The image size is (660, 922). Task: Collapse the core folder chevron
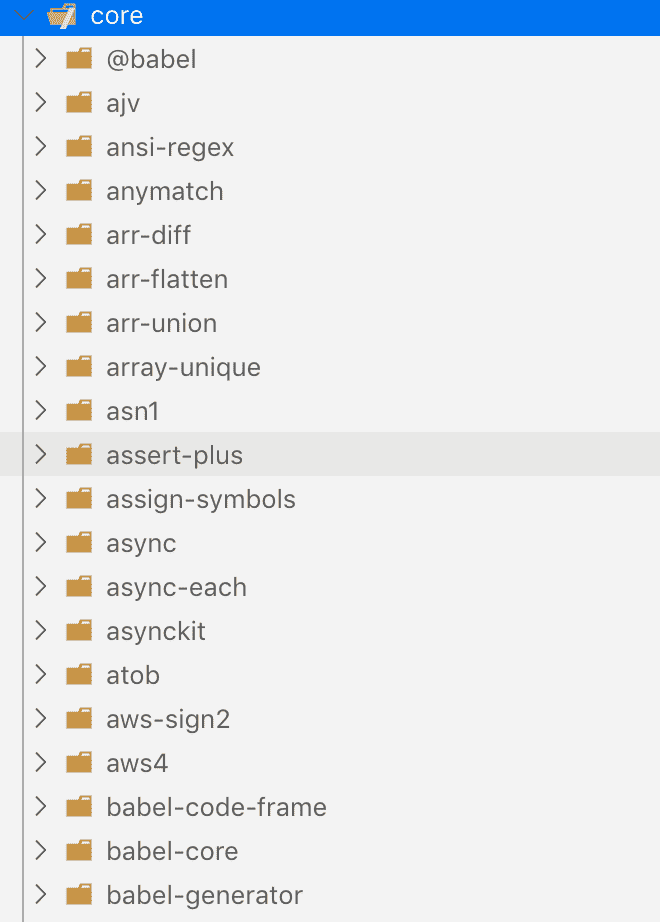click(x=25, y=16)
